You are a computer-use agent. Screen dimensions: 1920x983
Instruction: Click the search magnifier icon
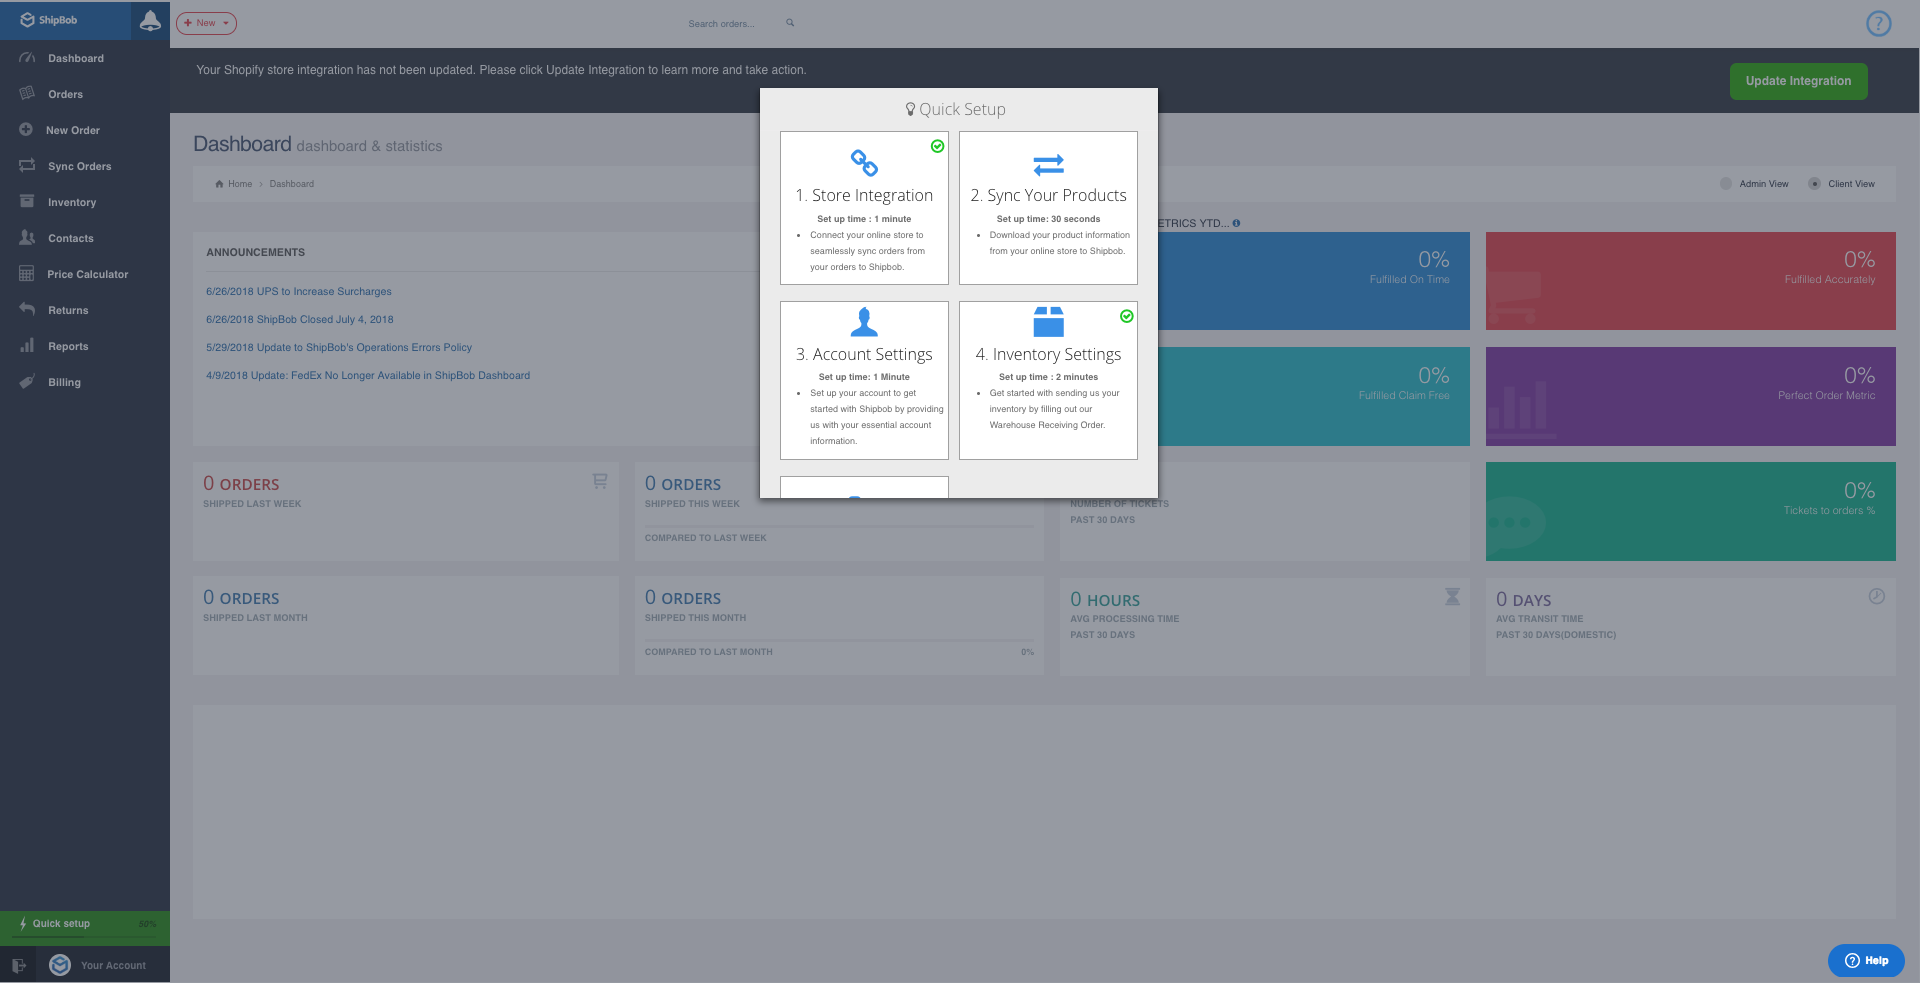(790, 23)
